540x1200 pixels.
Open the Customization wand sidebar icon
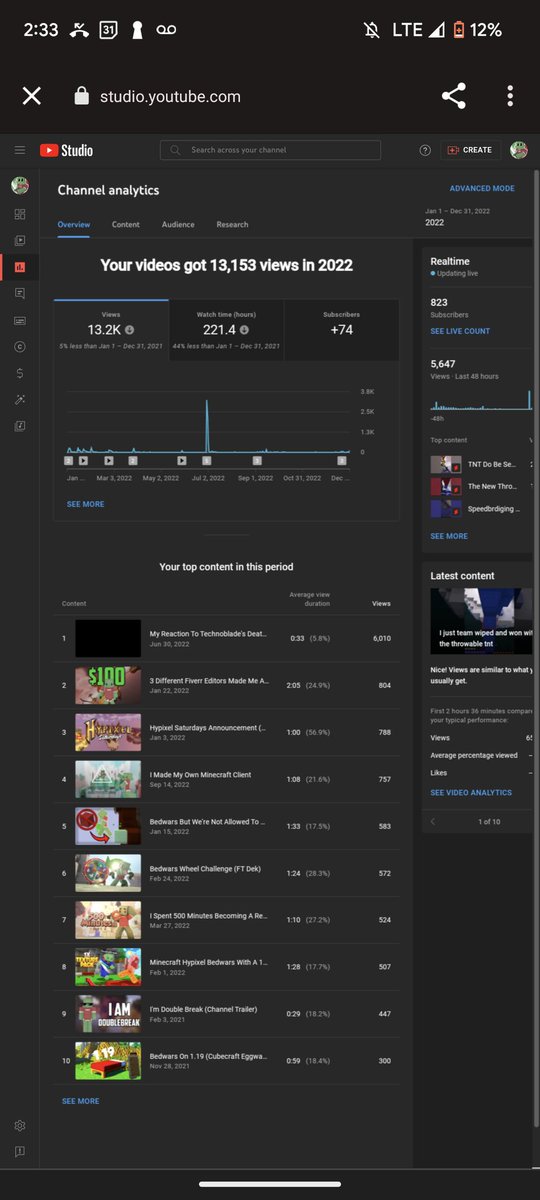[20, 399]
